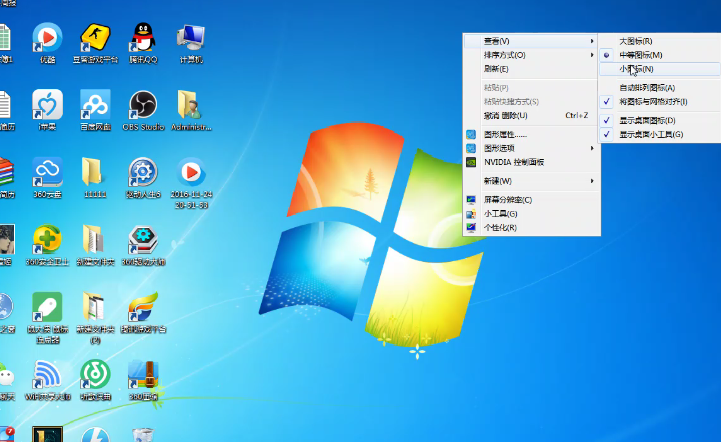Screen dimensions: 721x442
Task: Choose 小图标(N) small icons option
Action: 660,69
